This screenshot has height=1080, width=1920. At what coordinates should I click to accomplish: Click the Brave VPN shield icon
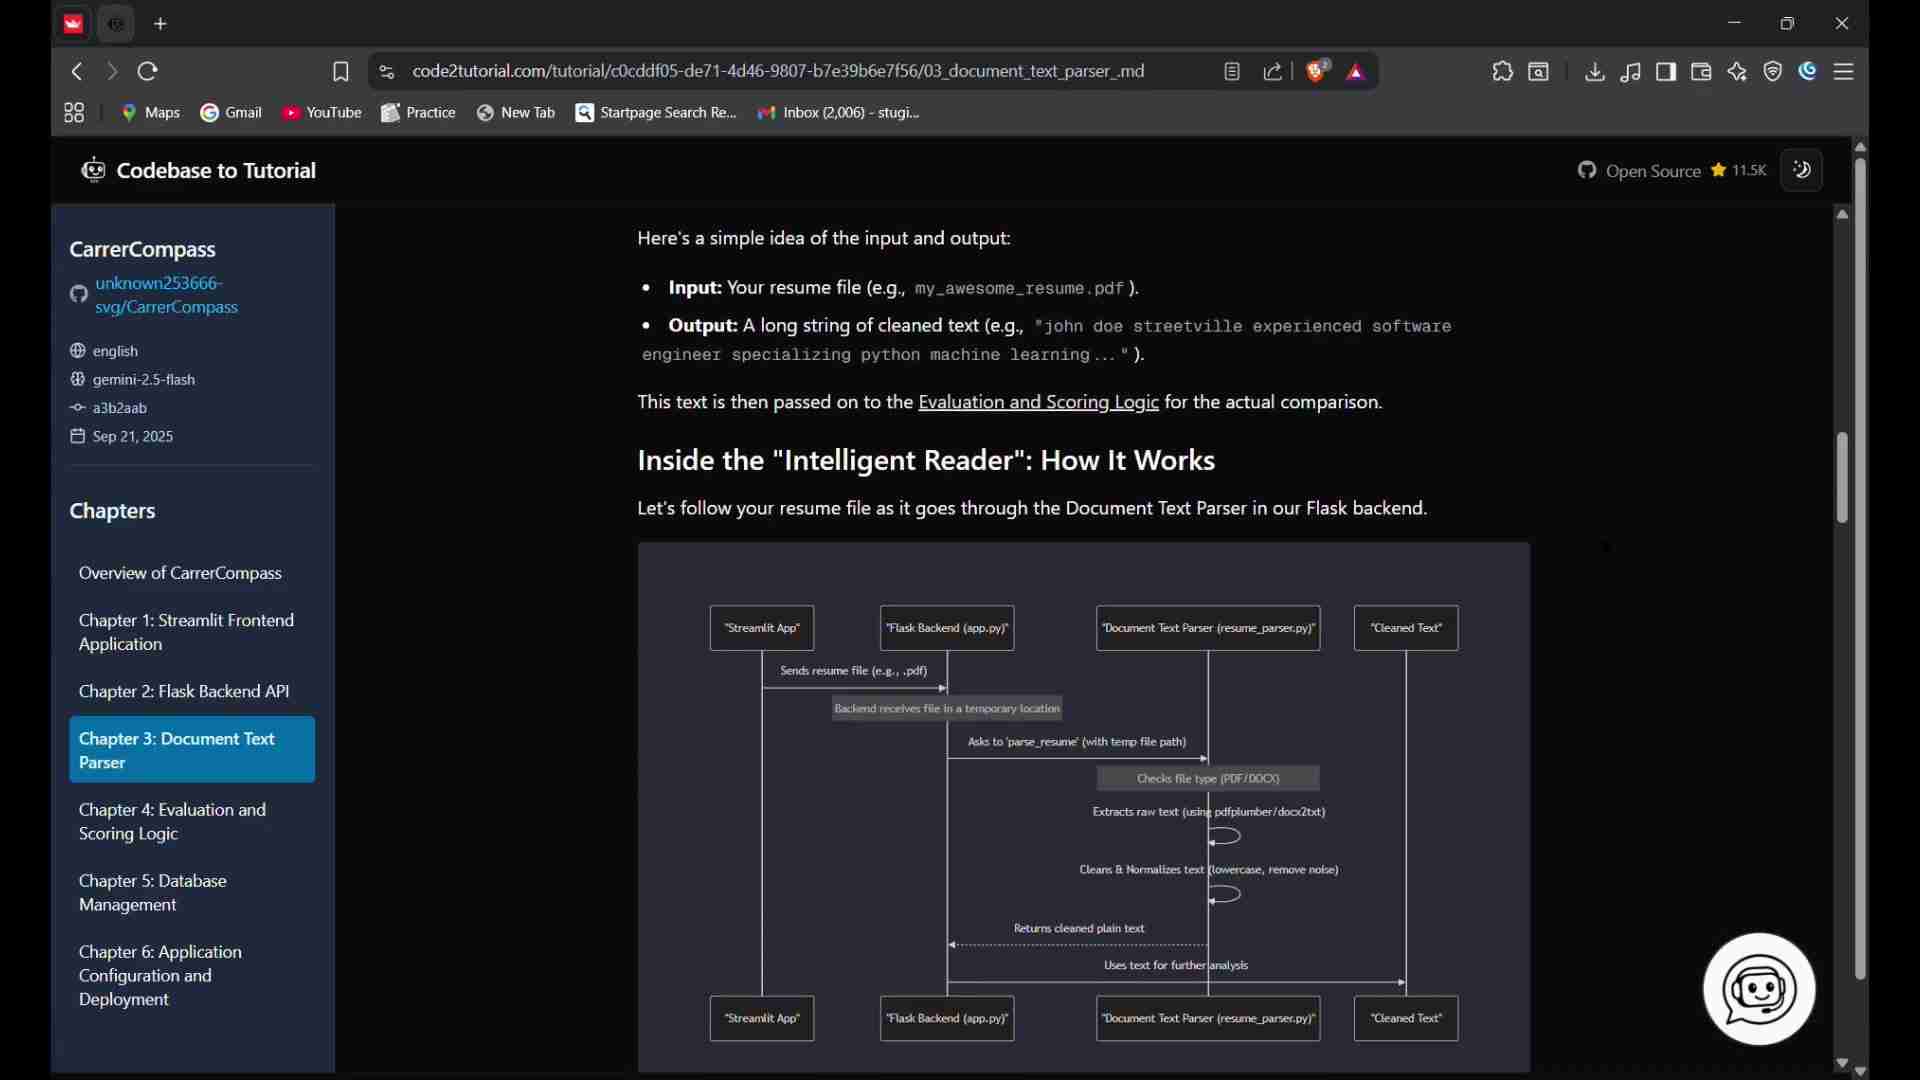1774,72
